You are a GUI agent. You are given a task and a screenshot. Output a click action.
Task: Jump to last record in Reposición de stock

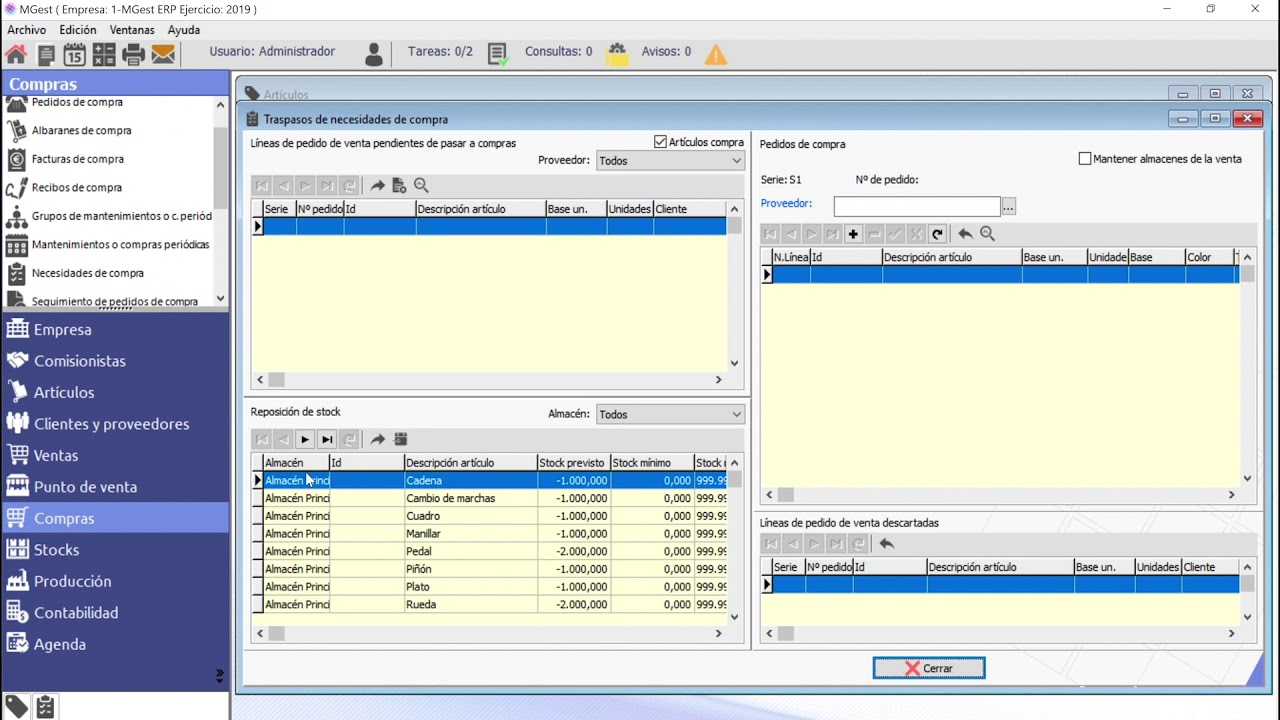click(327, 440)
